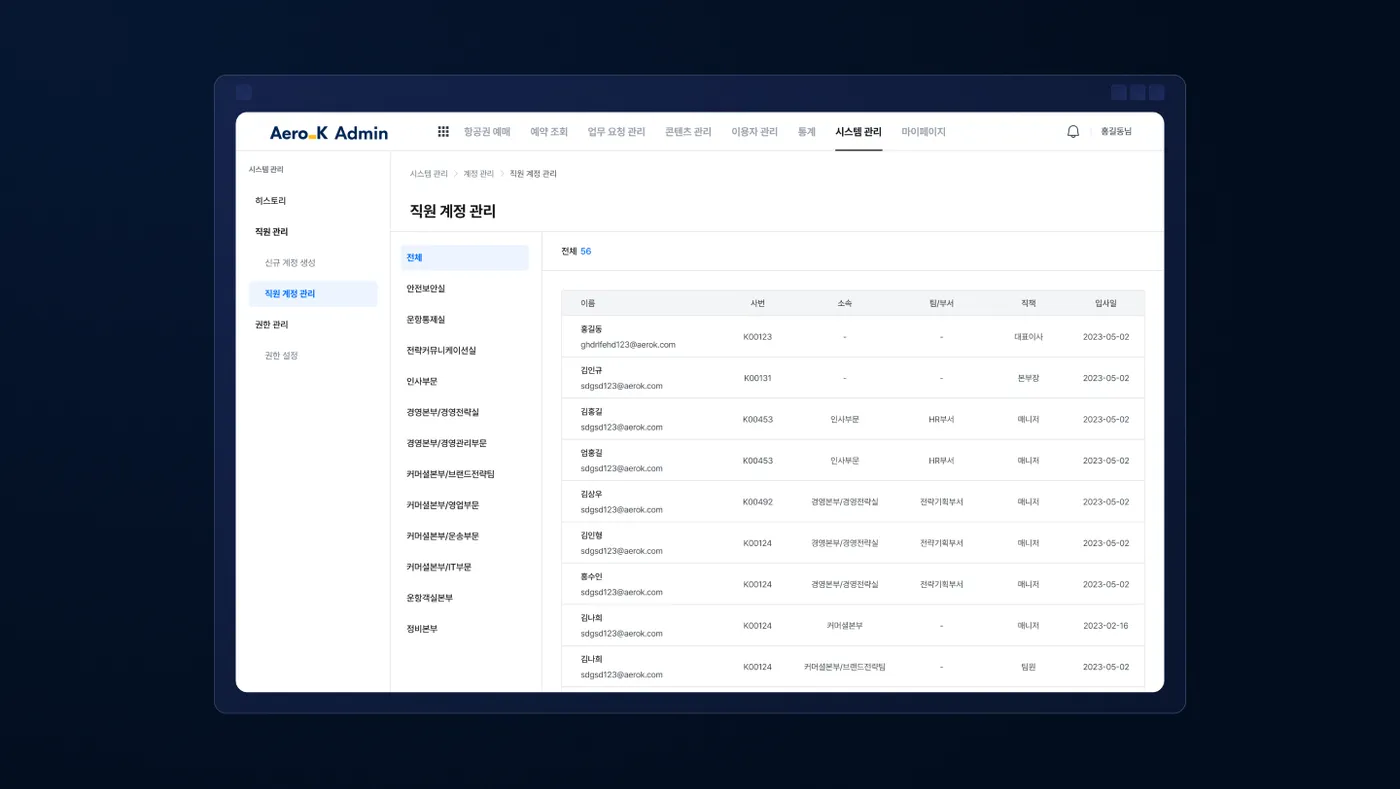1400x789 pixels.
Task: Click 전체 56 total count label
Action: tap(576, 251)
